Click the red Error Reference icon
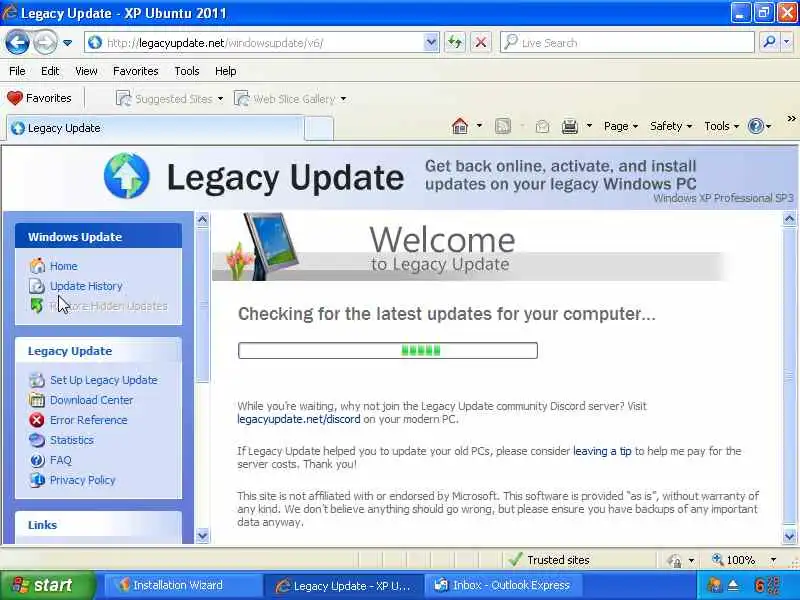The width and height of the screenshot is (800, 600). [x=37, y=420]
